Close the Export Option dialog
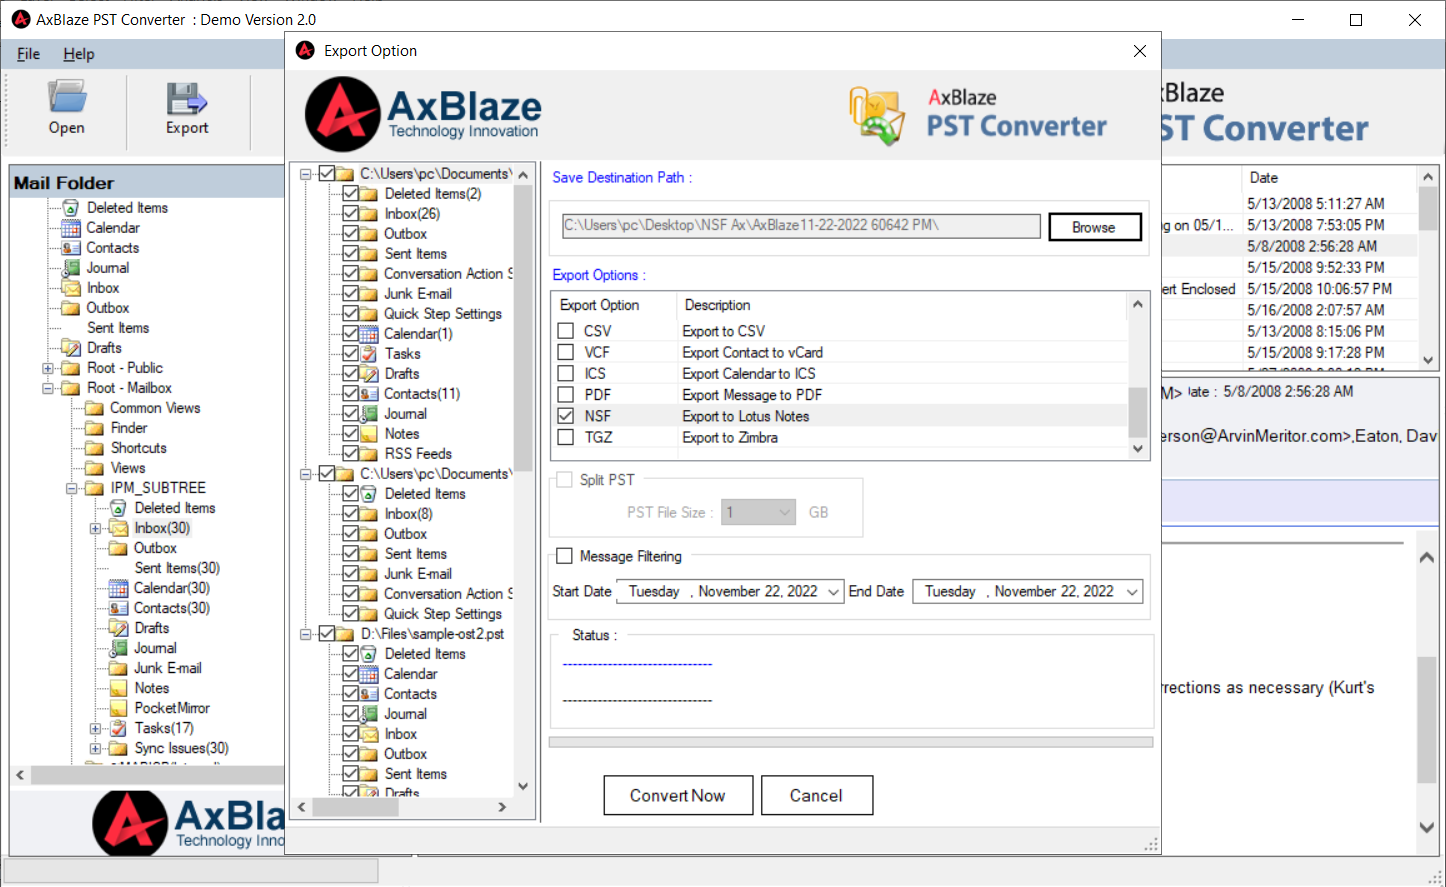 point(1140,51)
